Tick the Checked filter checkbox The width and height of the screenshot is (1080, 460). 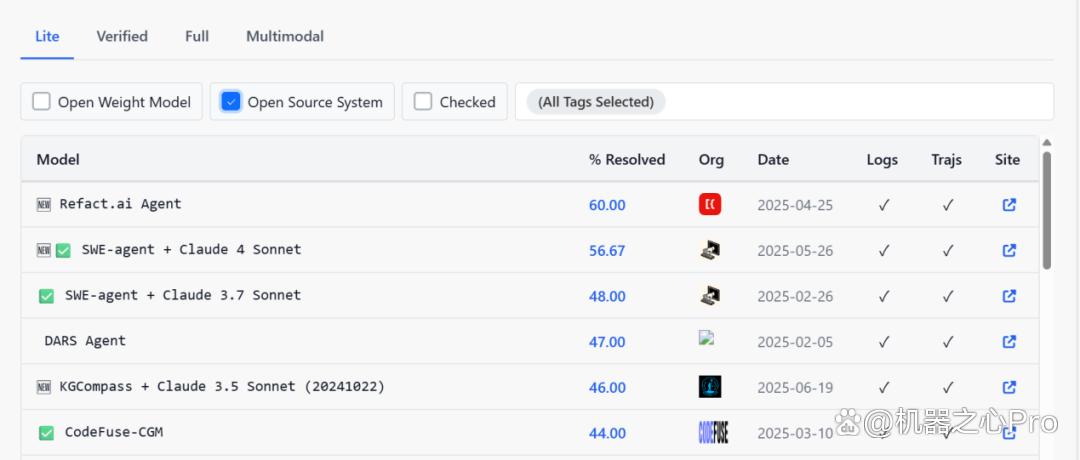pyautogui.click(x=422, y=102)
